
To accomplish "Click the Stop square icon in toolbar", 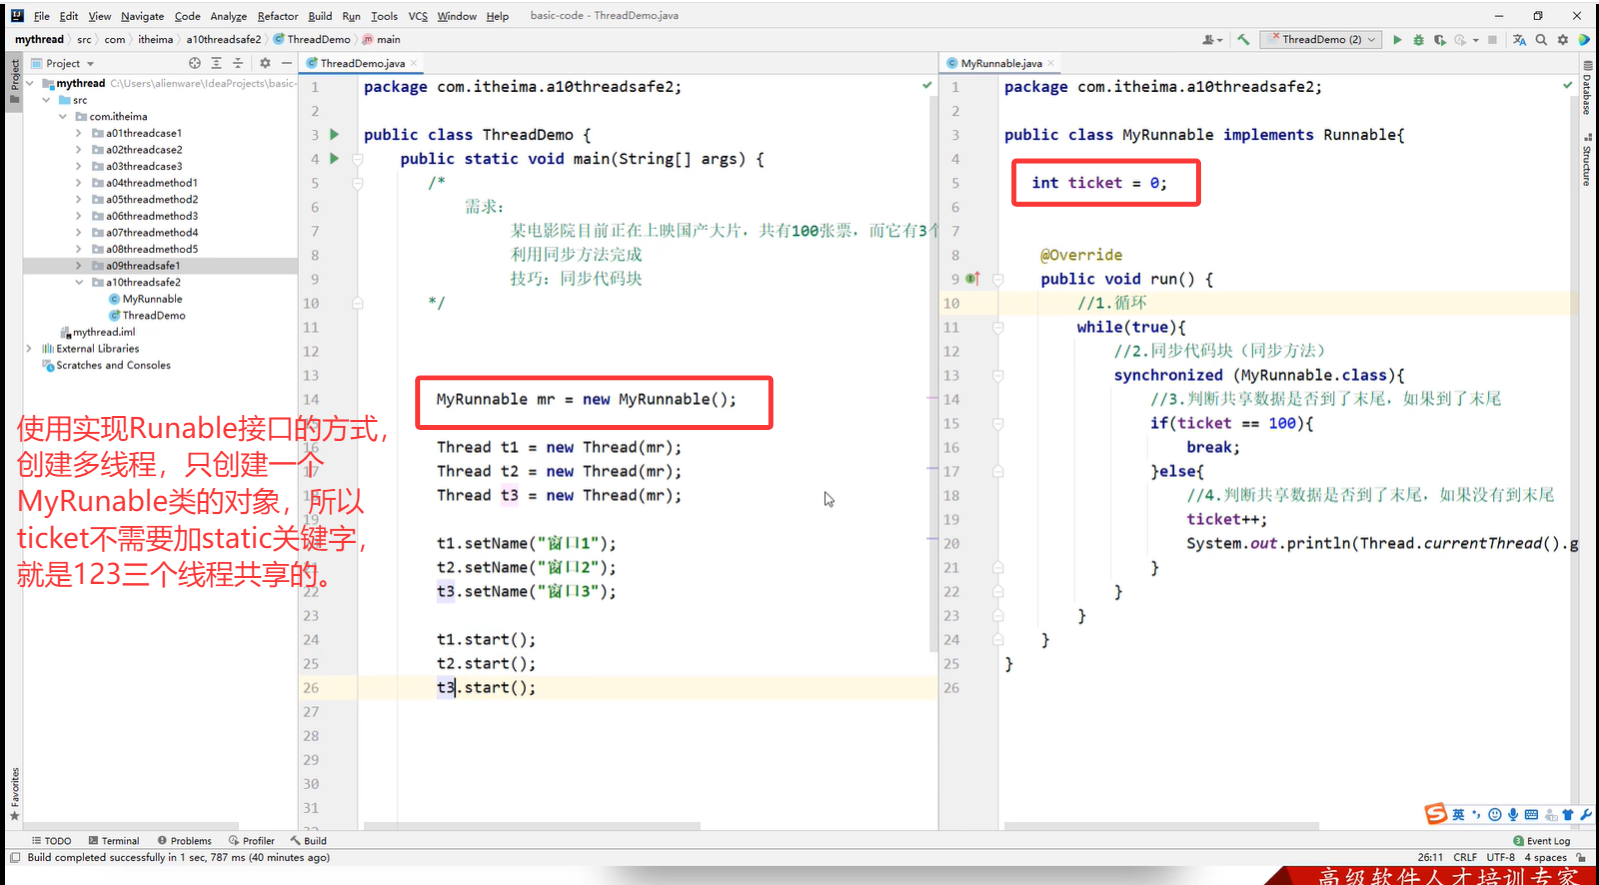I will point(1492,40).
